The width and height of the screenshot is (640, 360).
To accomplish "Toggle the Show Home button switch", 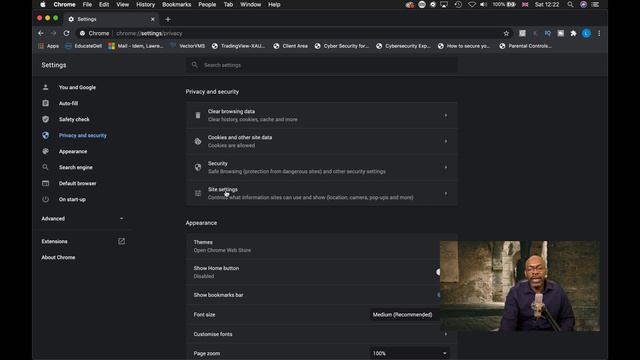I will click(x=438, y=272).
